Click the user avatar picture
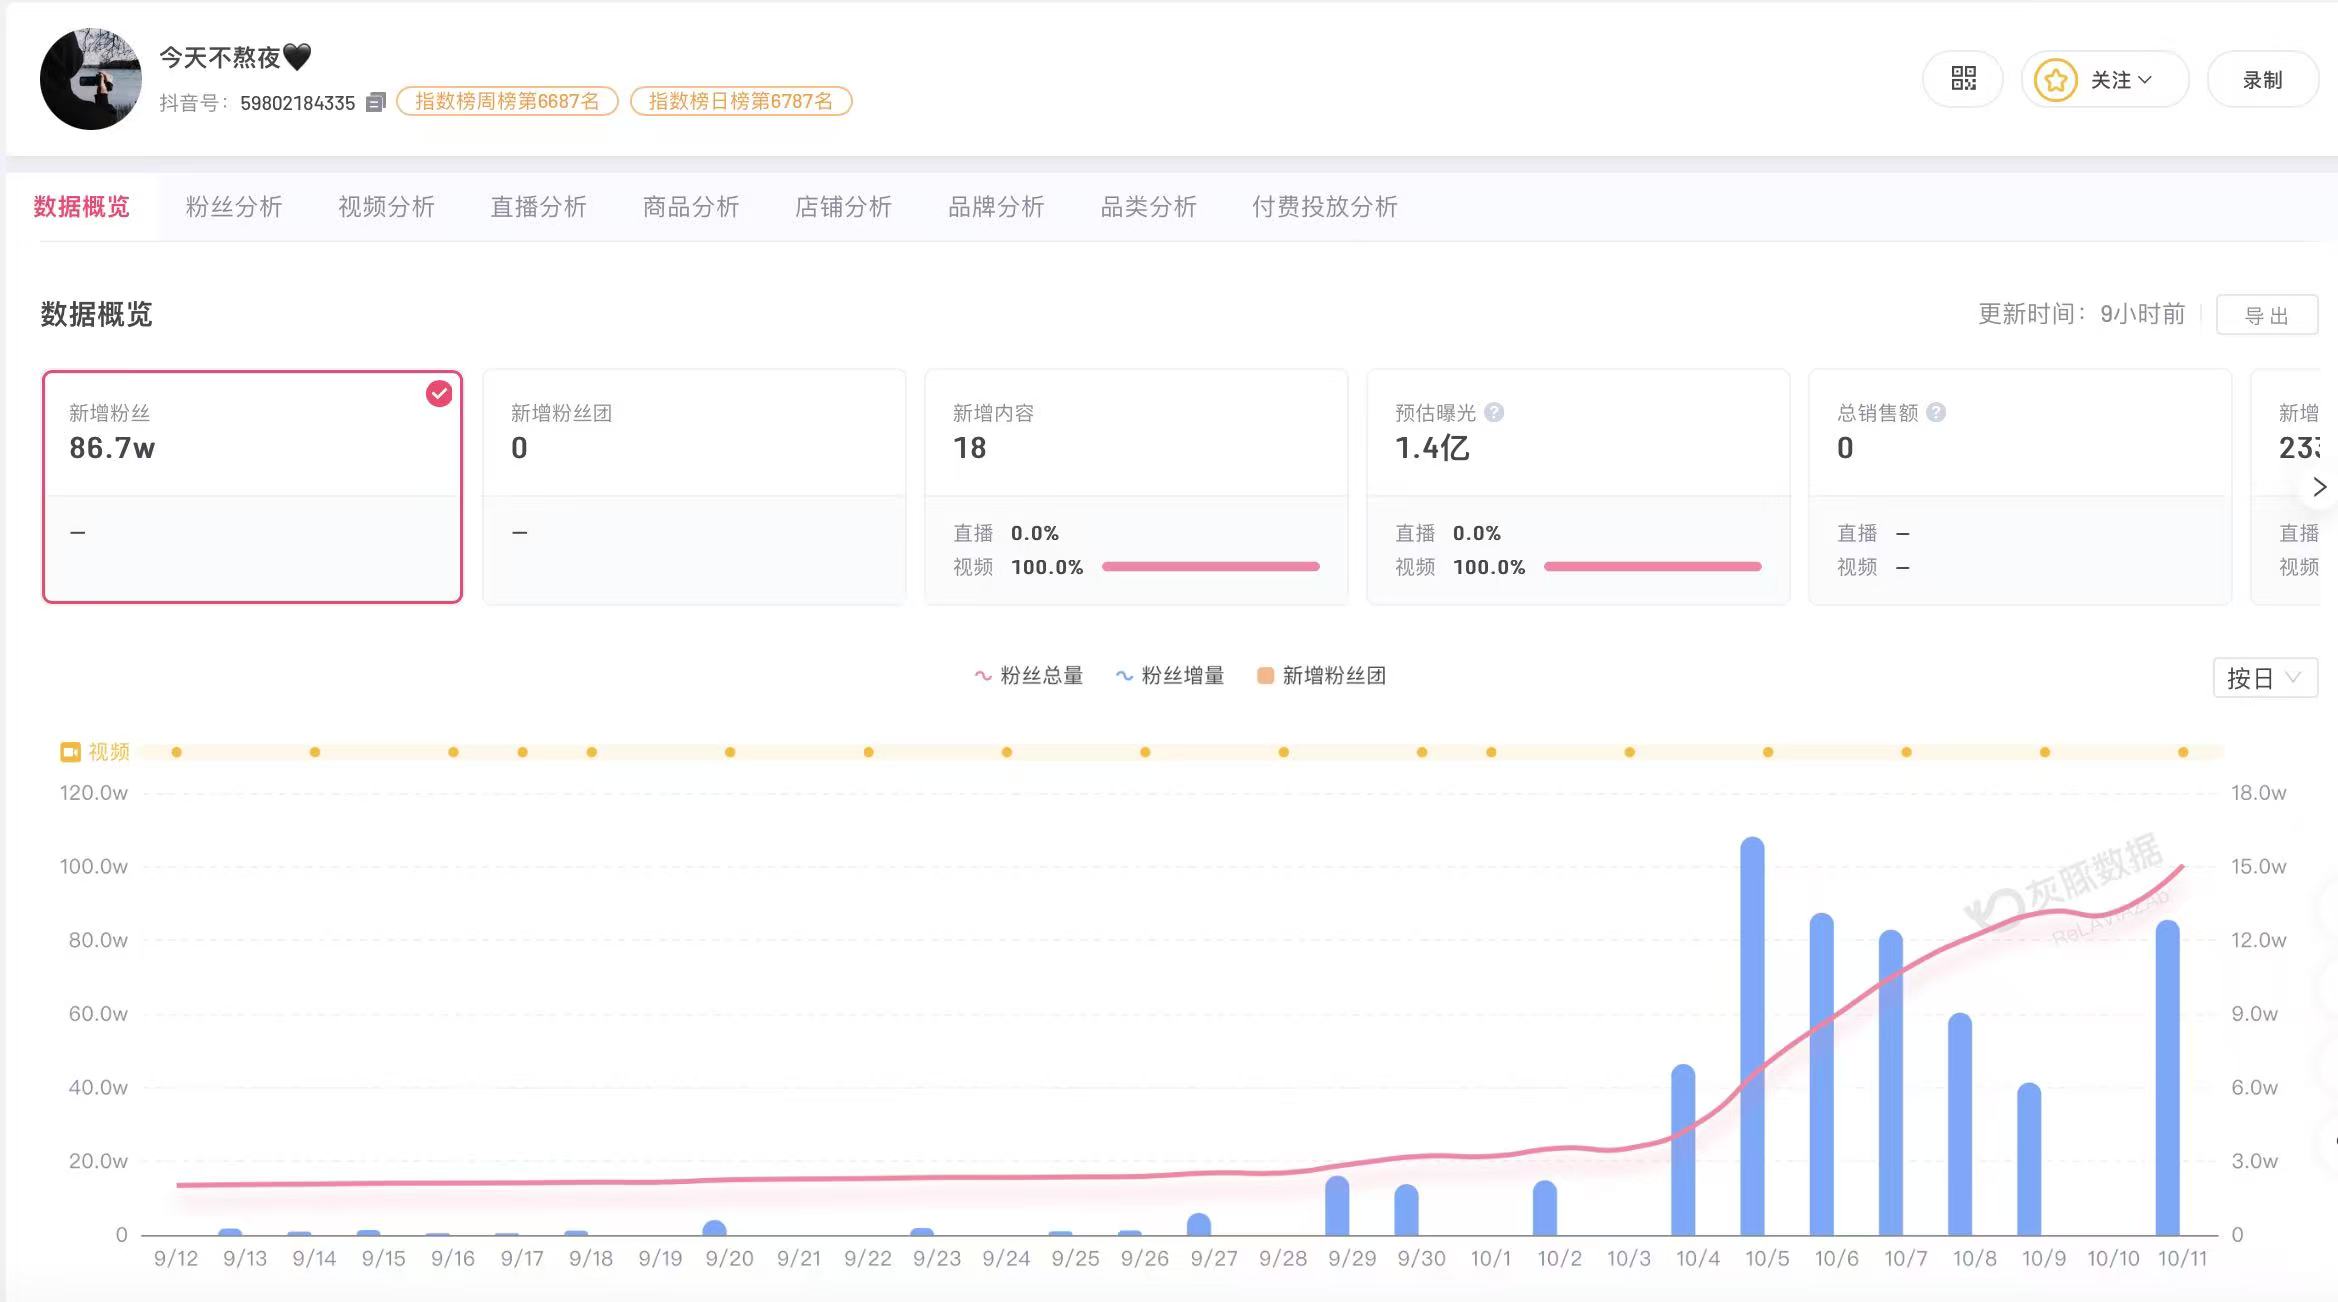 (x=91, y=79)
